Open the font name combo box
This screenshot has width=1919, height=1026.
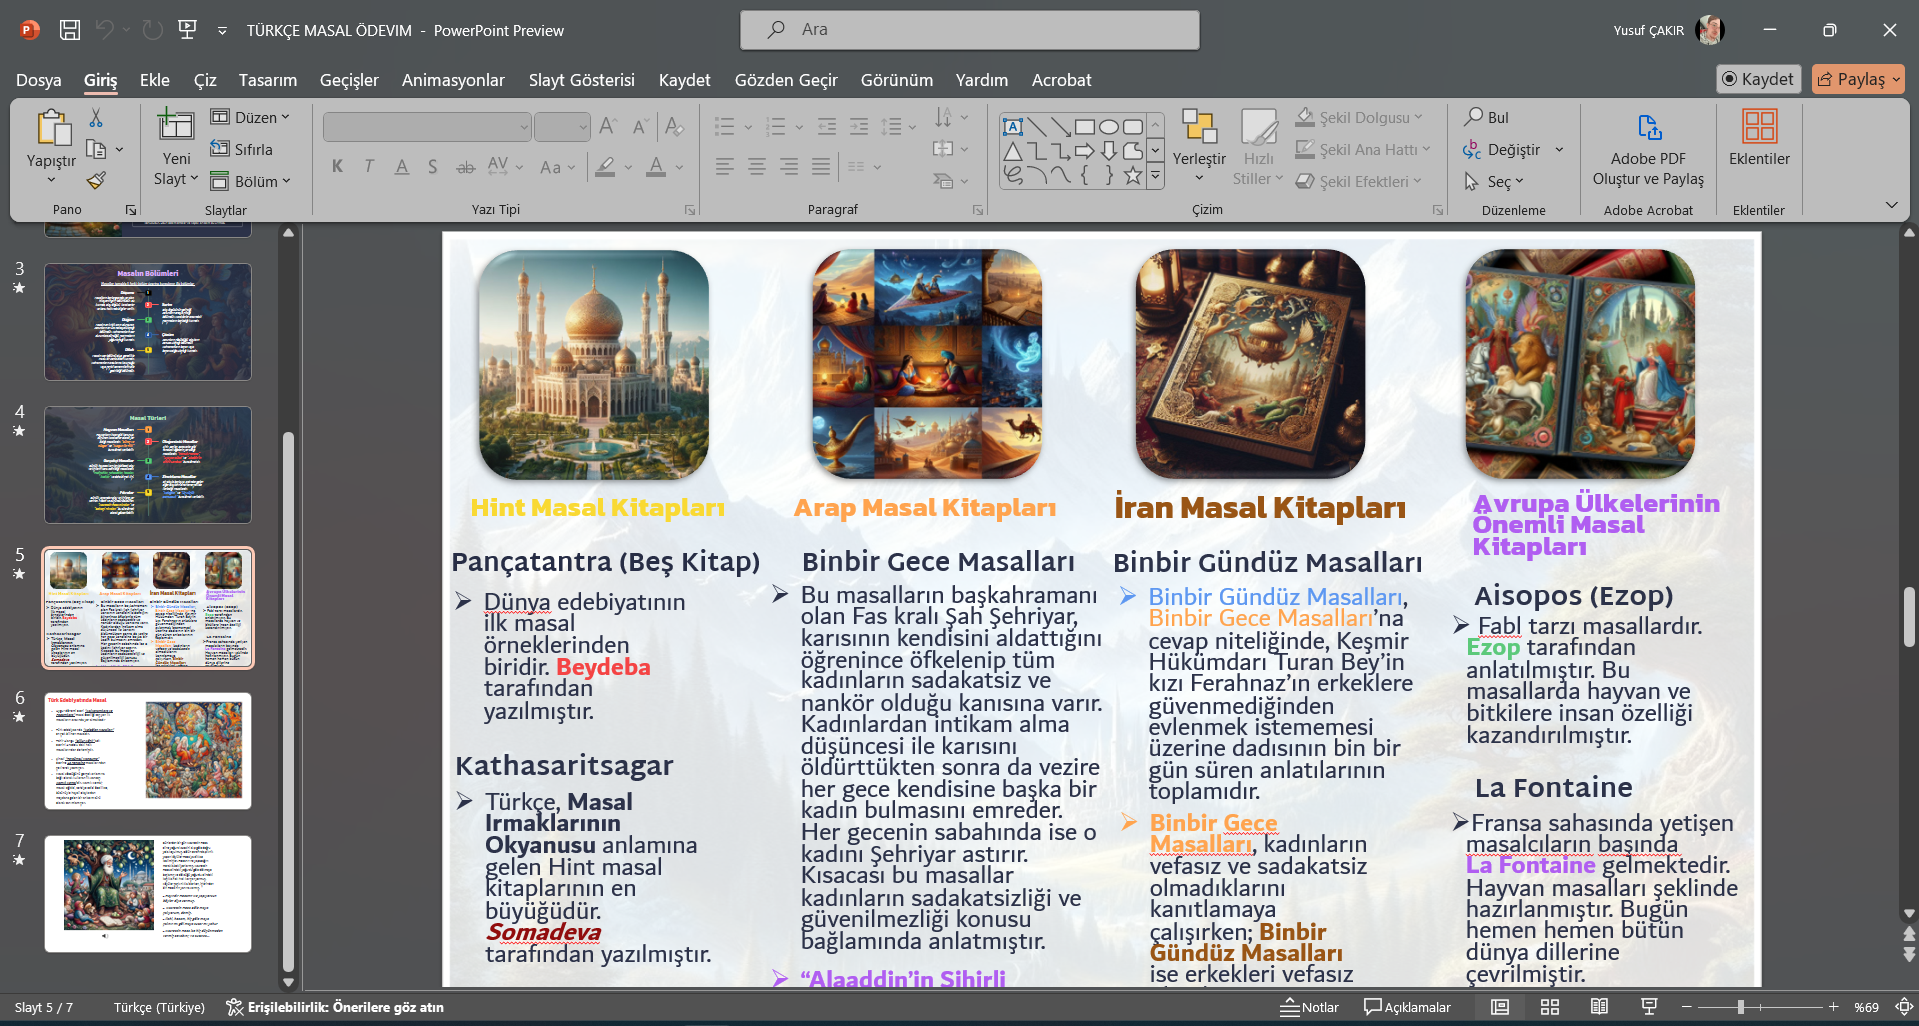(427, 127)
